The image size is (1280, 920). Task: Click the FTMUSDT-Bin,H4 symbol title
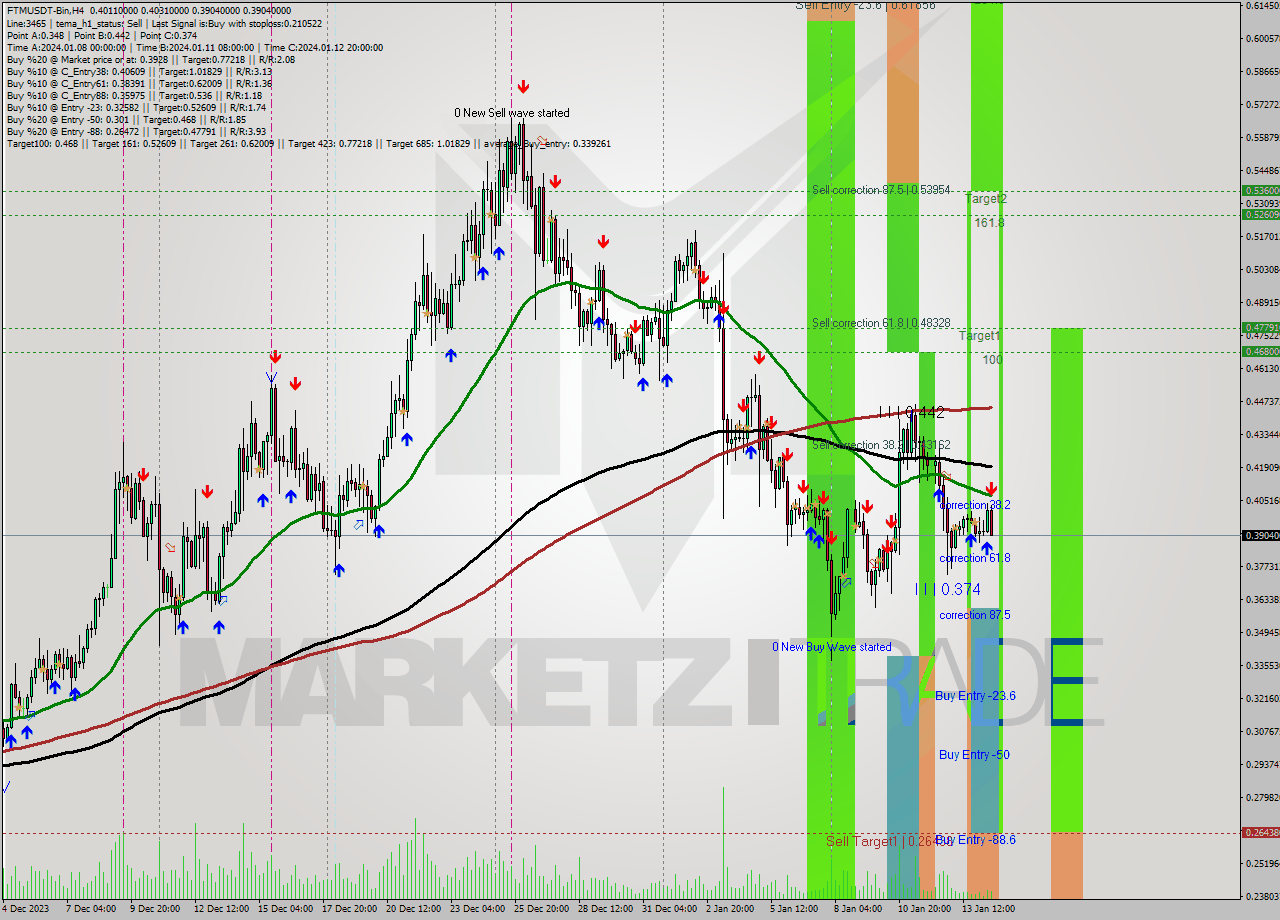pos(43,10)
